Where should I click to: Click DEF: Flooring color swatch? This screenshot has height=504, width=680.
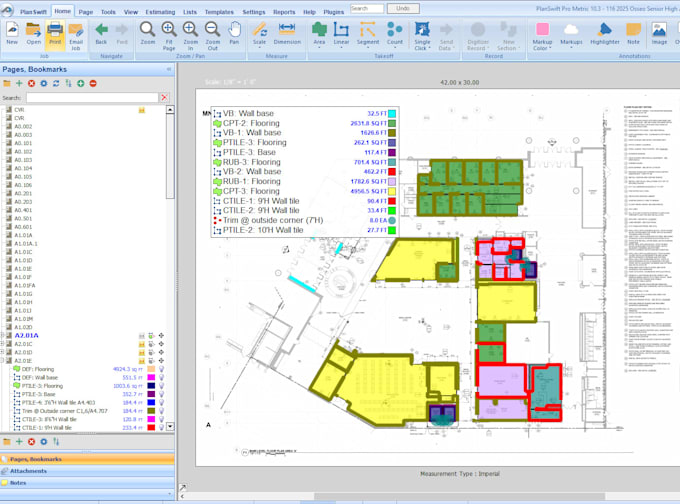(151, 369)
